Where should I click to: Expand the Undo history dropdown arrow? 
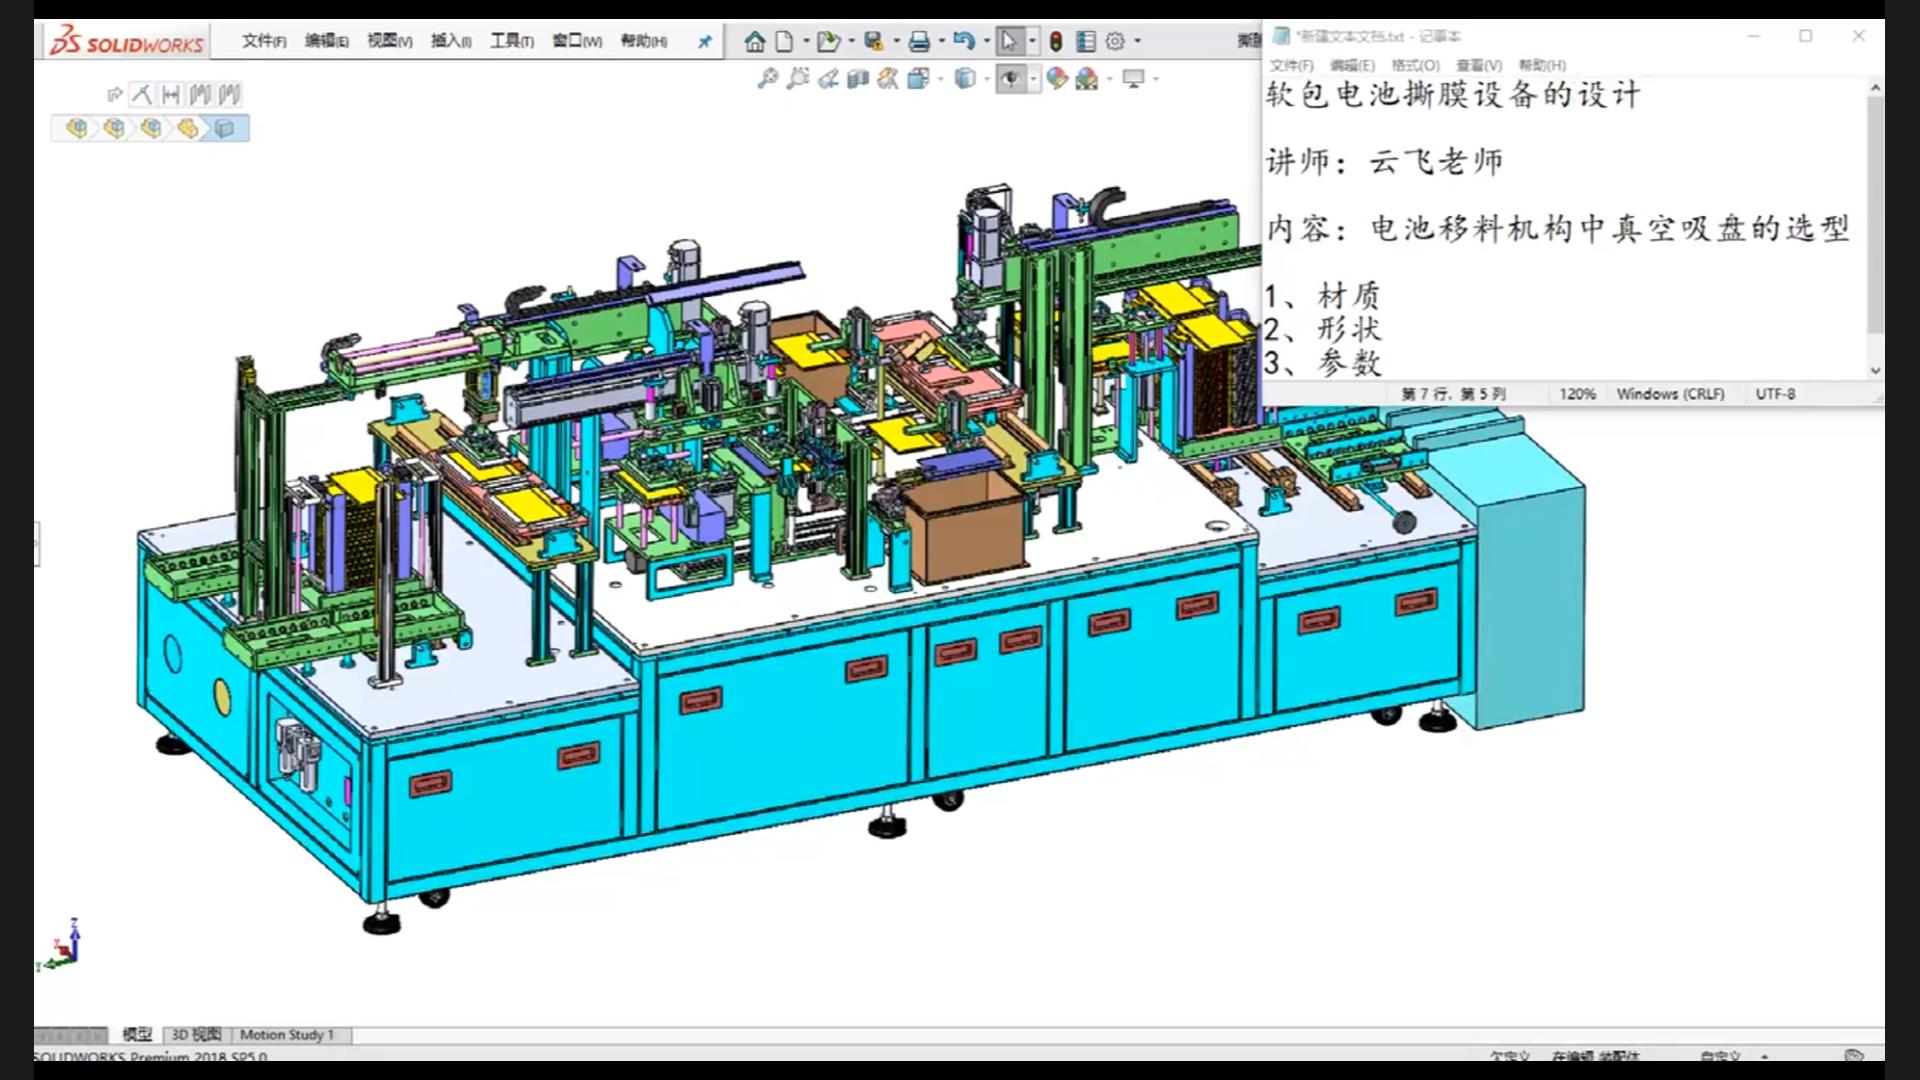coord(987,41)
